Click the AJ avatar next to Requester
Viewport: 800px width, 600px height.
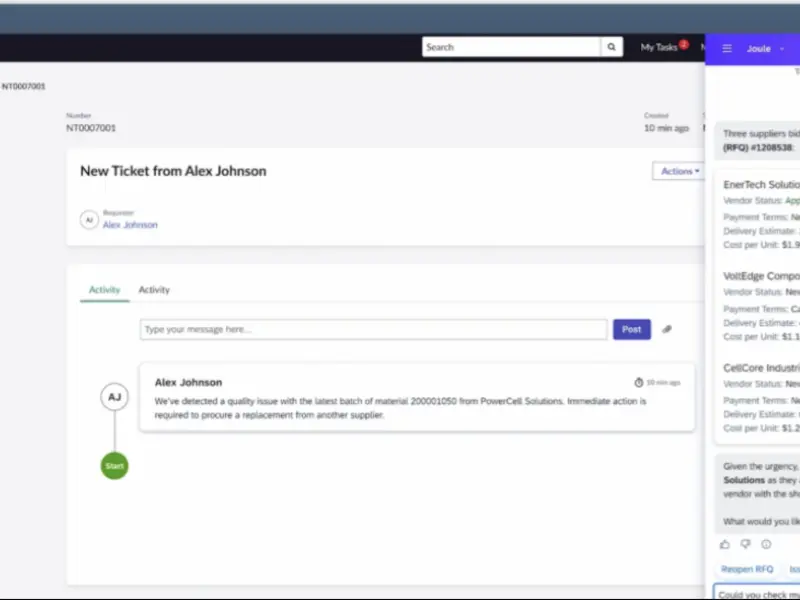pos(89,220)
